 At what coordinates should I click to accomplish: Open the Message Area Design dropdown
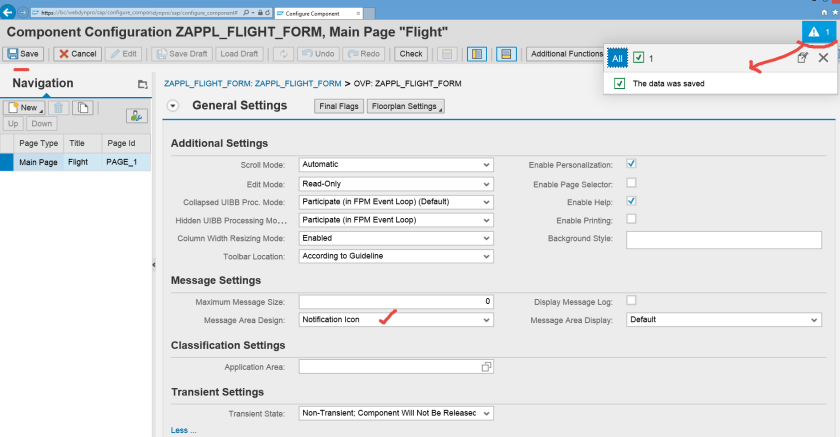396,320
